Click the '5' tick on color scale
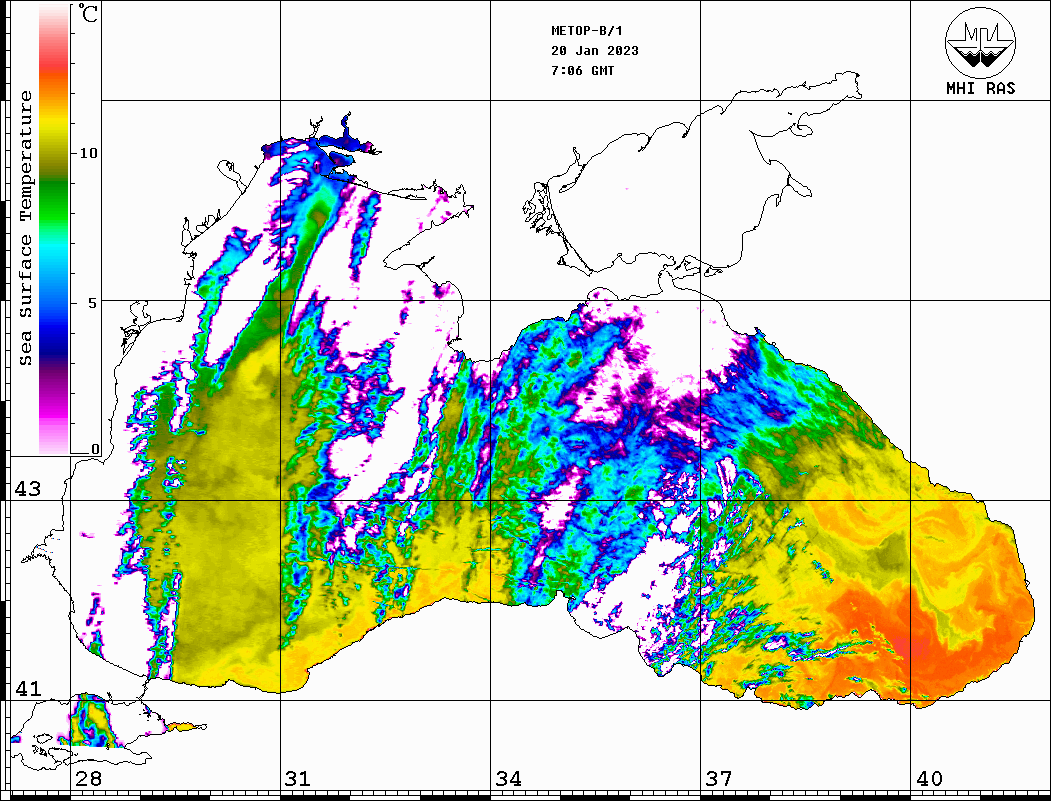 (93, 303)
